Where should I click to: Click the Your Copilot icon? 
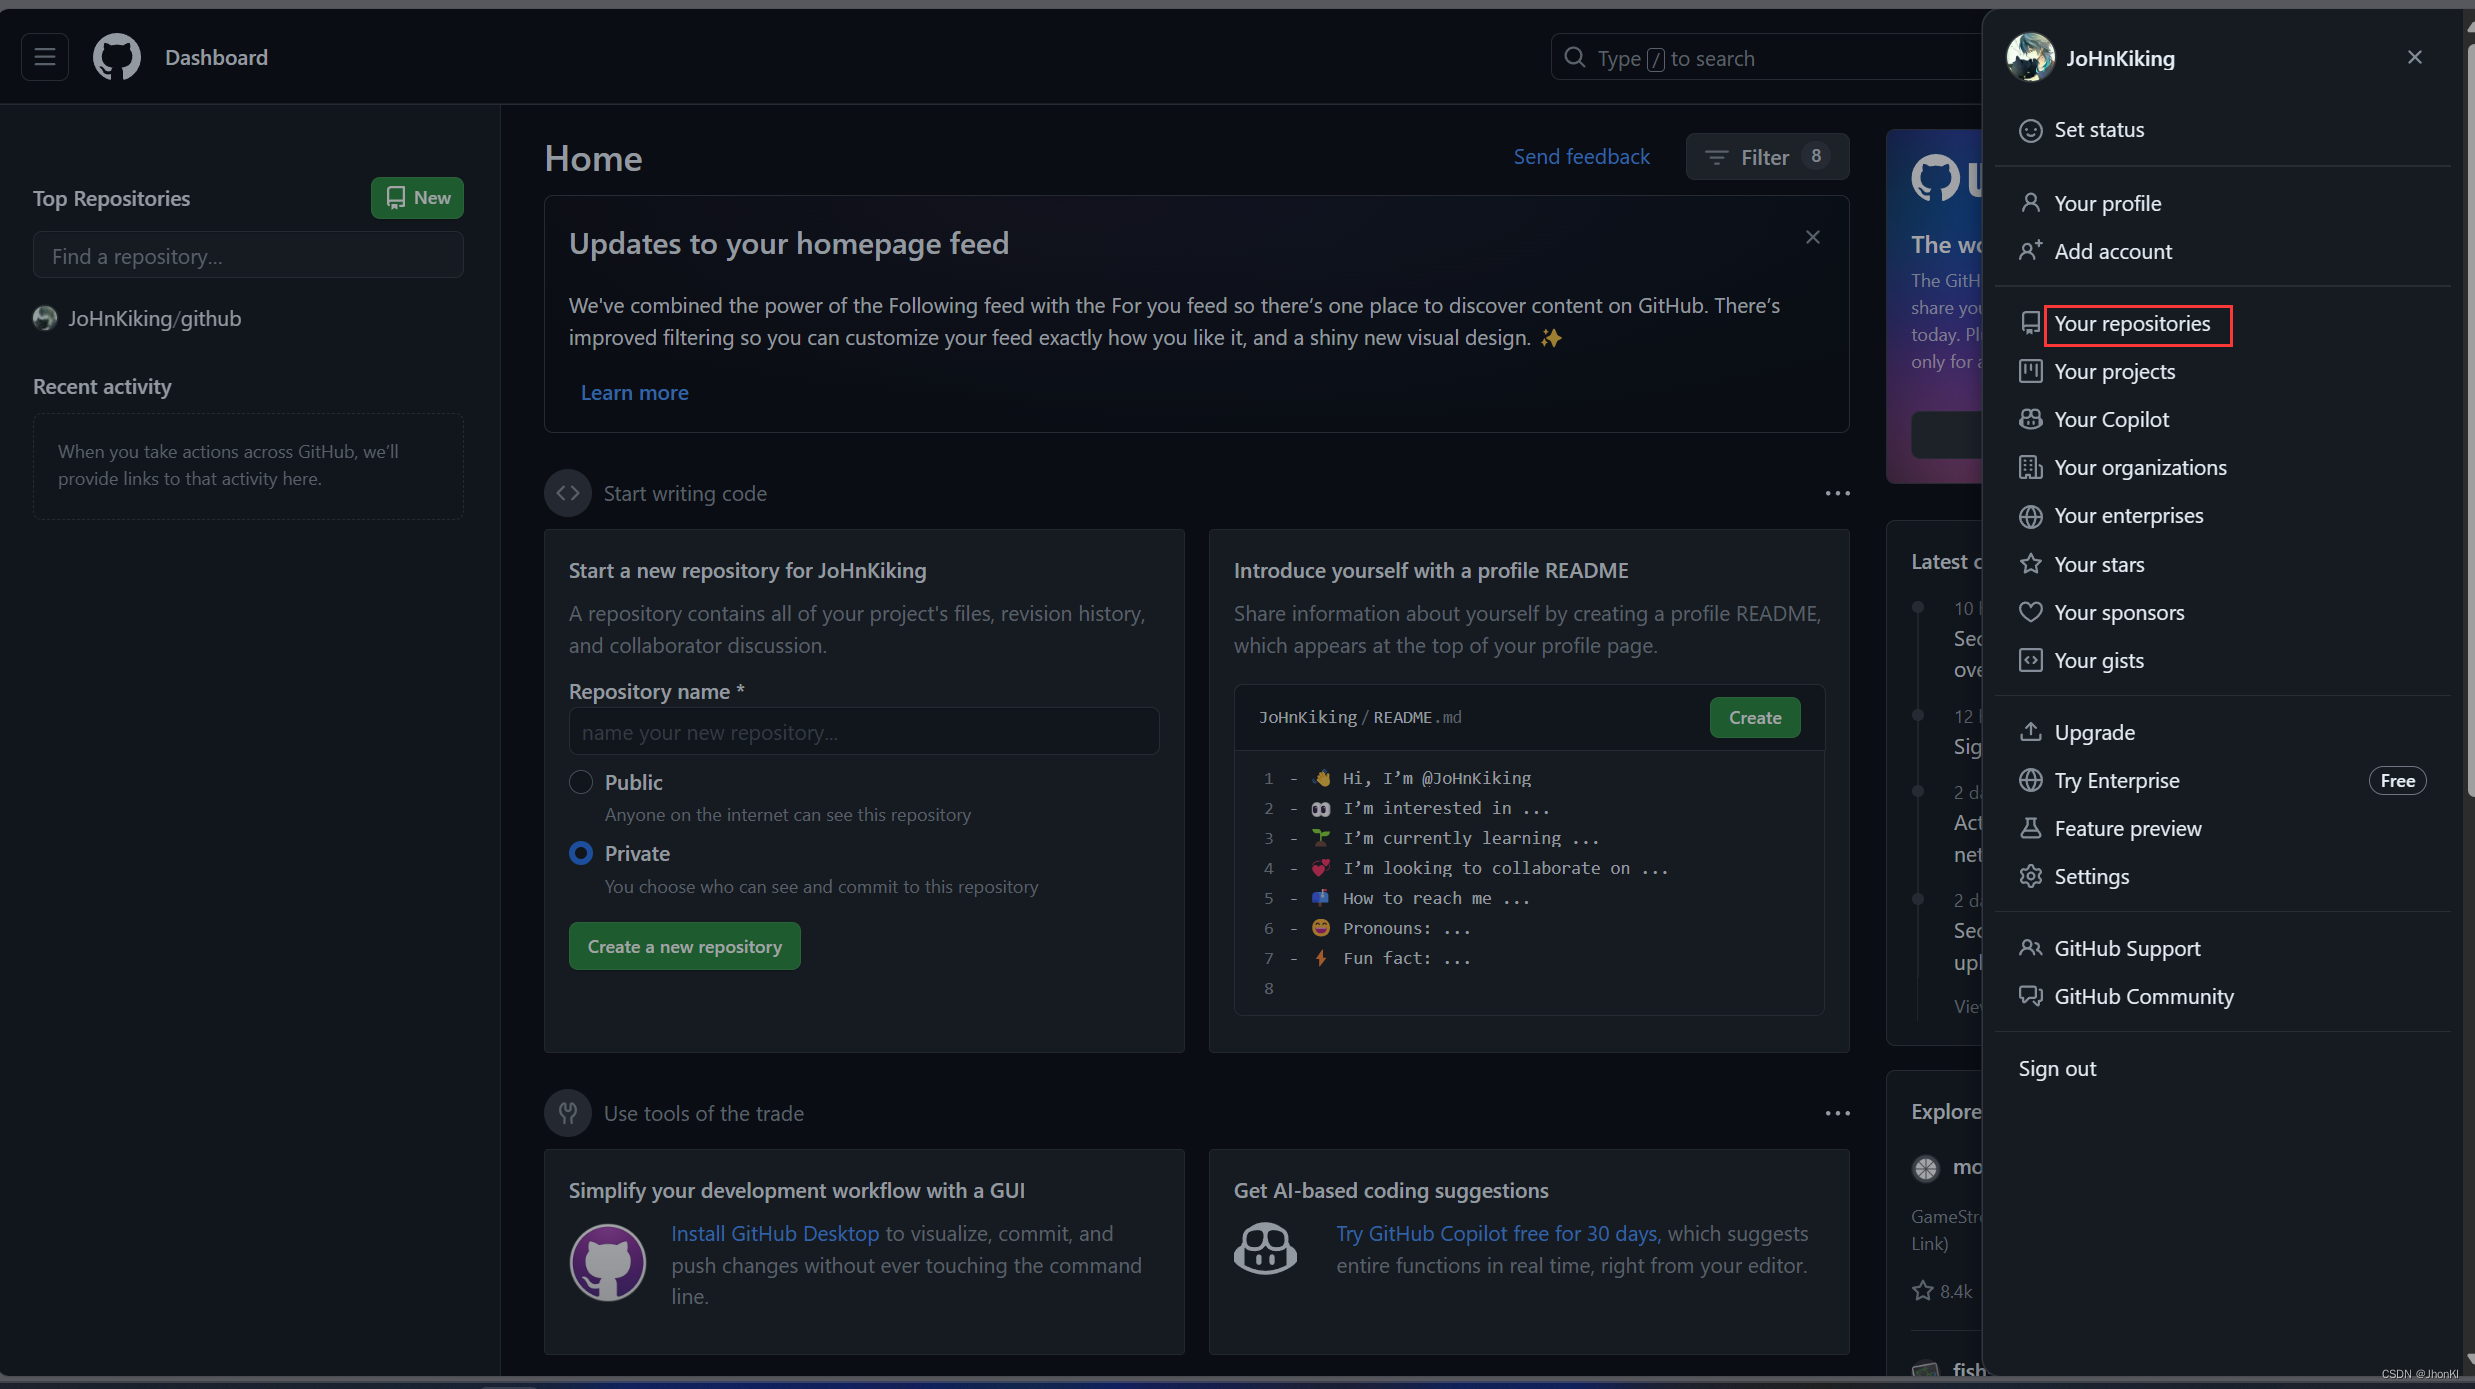click(x=2030, y=419)
